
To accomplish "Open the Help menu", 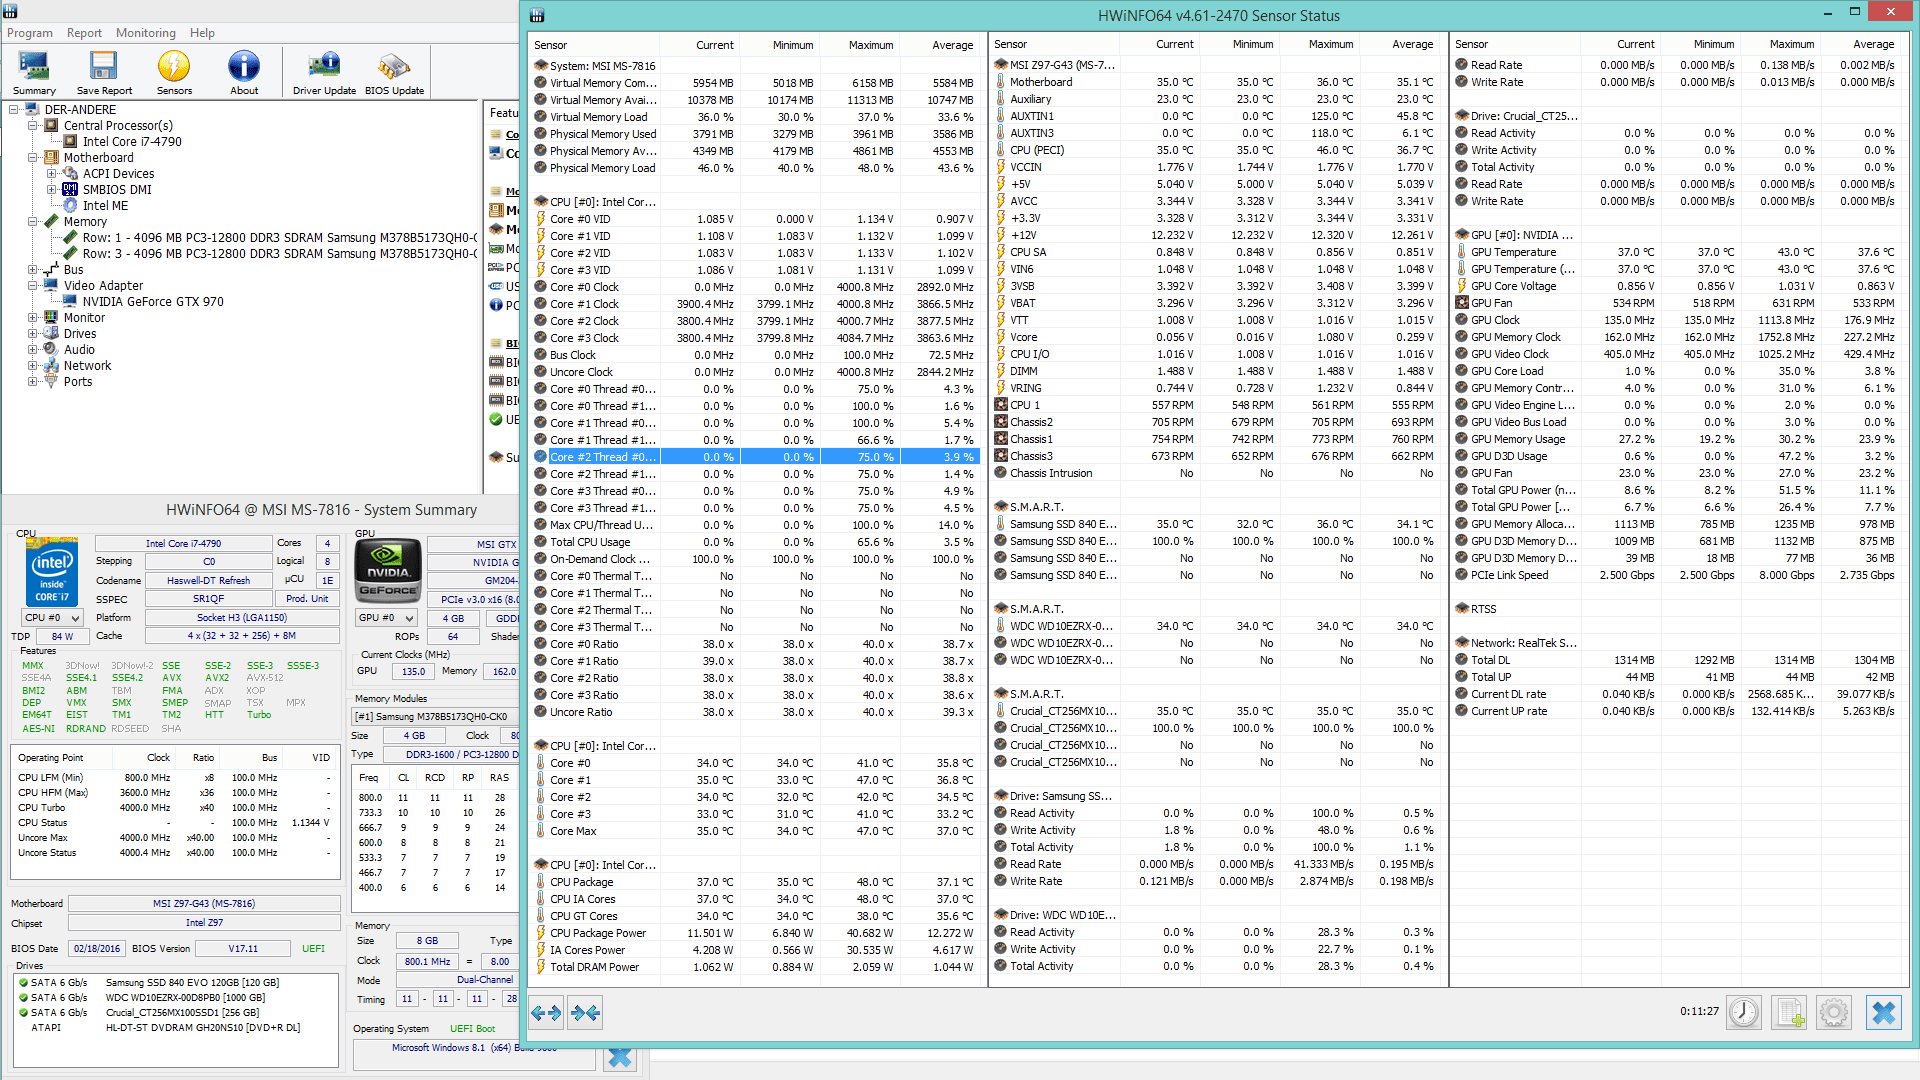I will click(202, 33).
